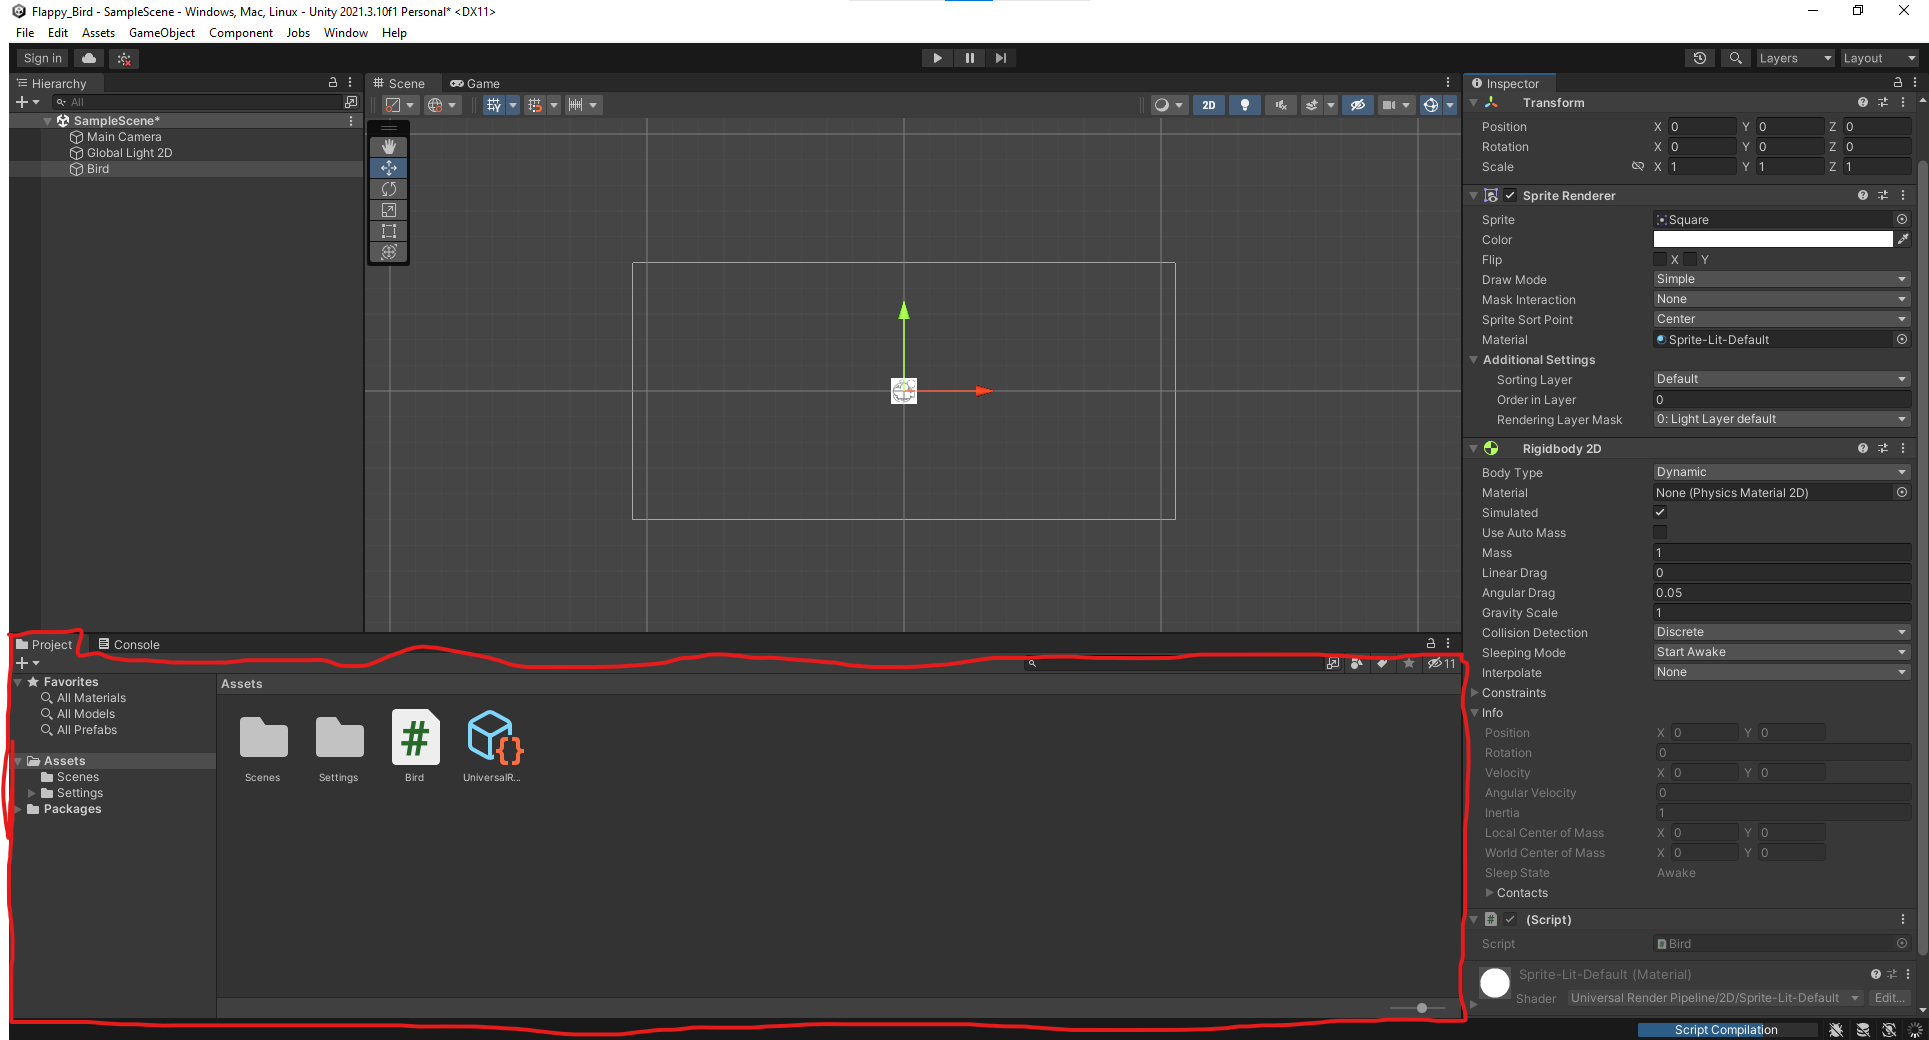Image resolution: width=1929 pixels, height=1040 pixels.
Task: Open the Sleeping Mode dropdown
Action: [1782, 652]
